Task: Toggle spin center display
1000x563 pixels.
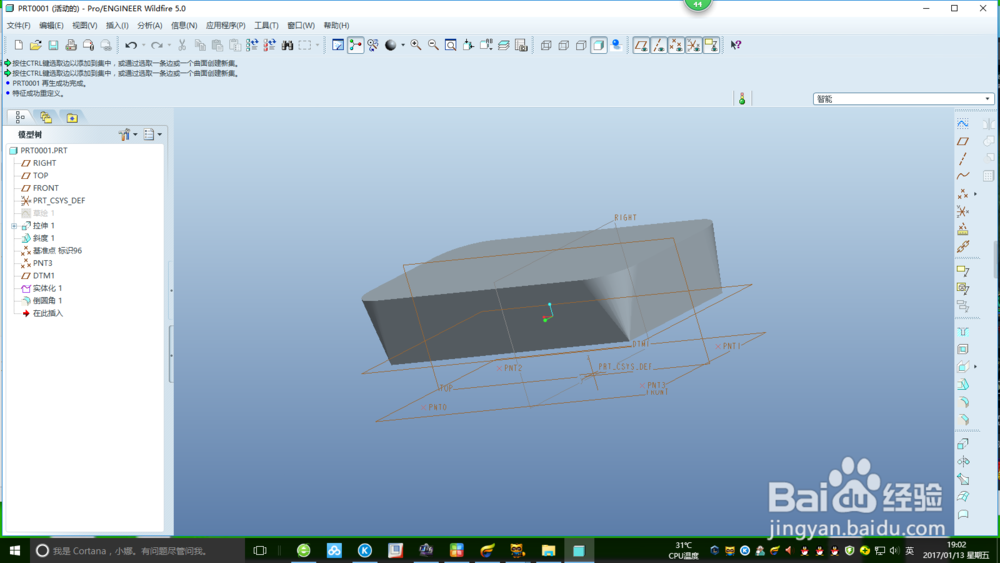Action: point(356,45)
